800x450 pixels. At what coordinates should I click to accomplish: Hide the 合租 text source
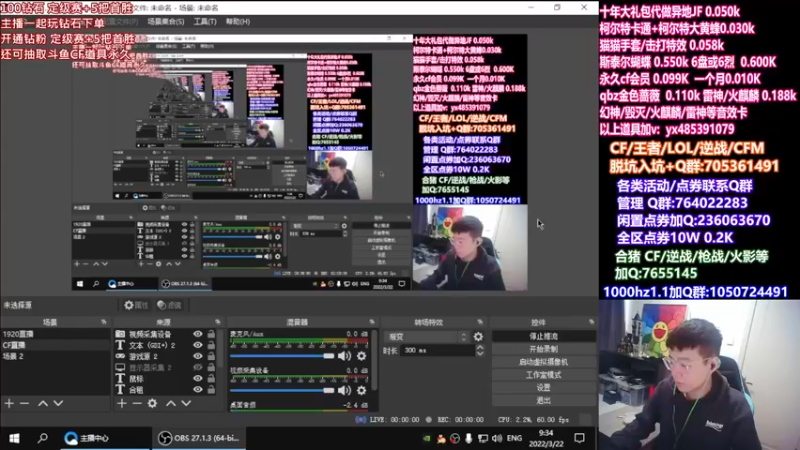click(x=197, y=390)
